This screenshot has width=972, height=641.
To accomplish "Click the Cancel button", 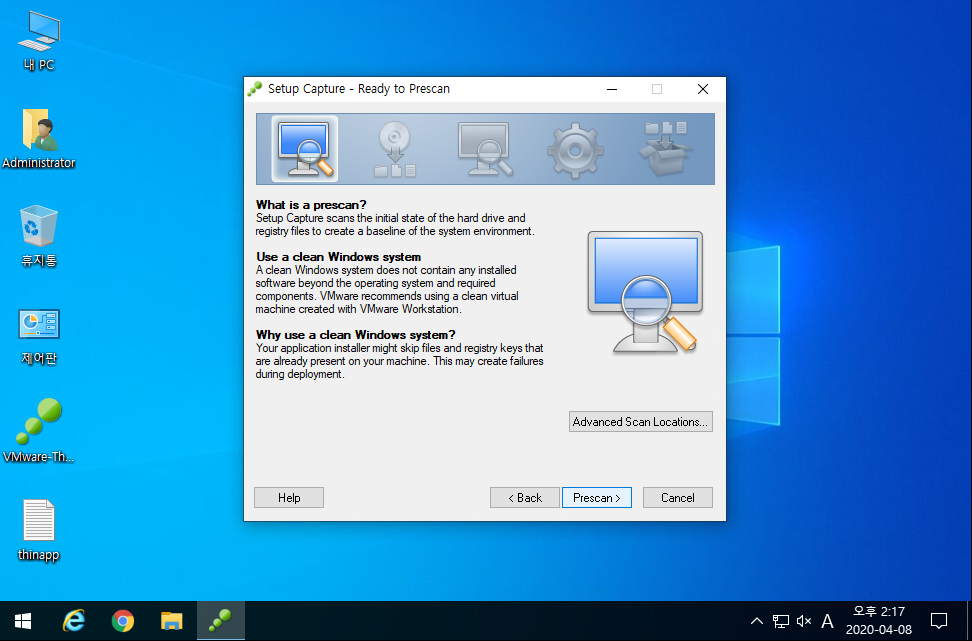I will (x=678, y=498).
